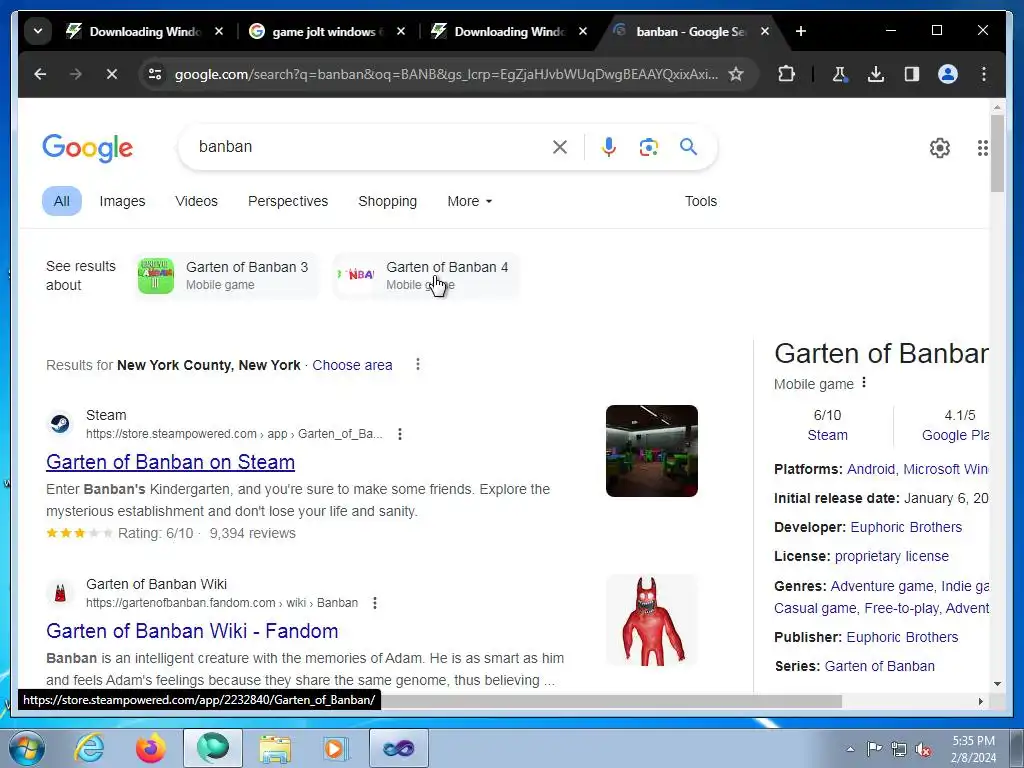Click the muted volume tray icon

click(923, 749)
